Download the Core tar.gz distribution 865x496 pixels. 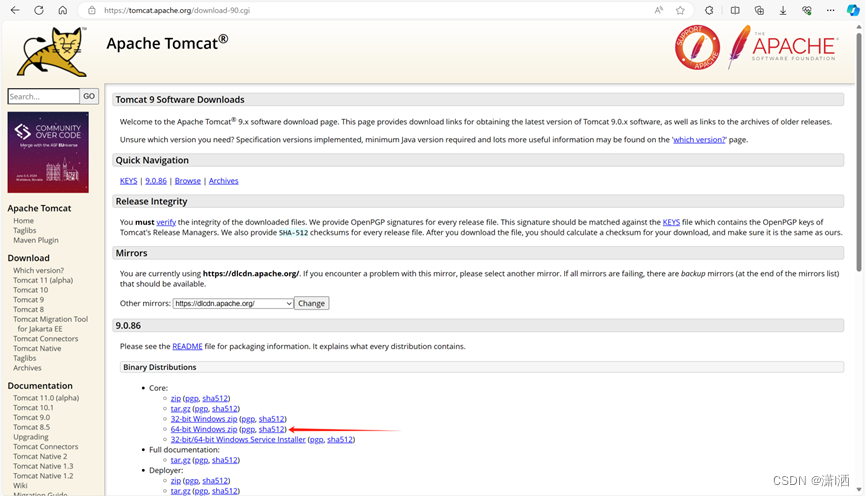pyautogui.click(x=180, y=409)
